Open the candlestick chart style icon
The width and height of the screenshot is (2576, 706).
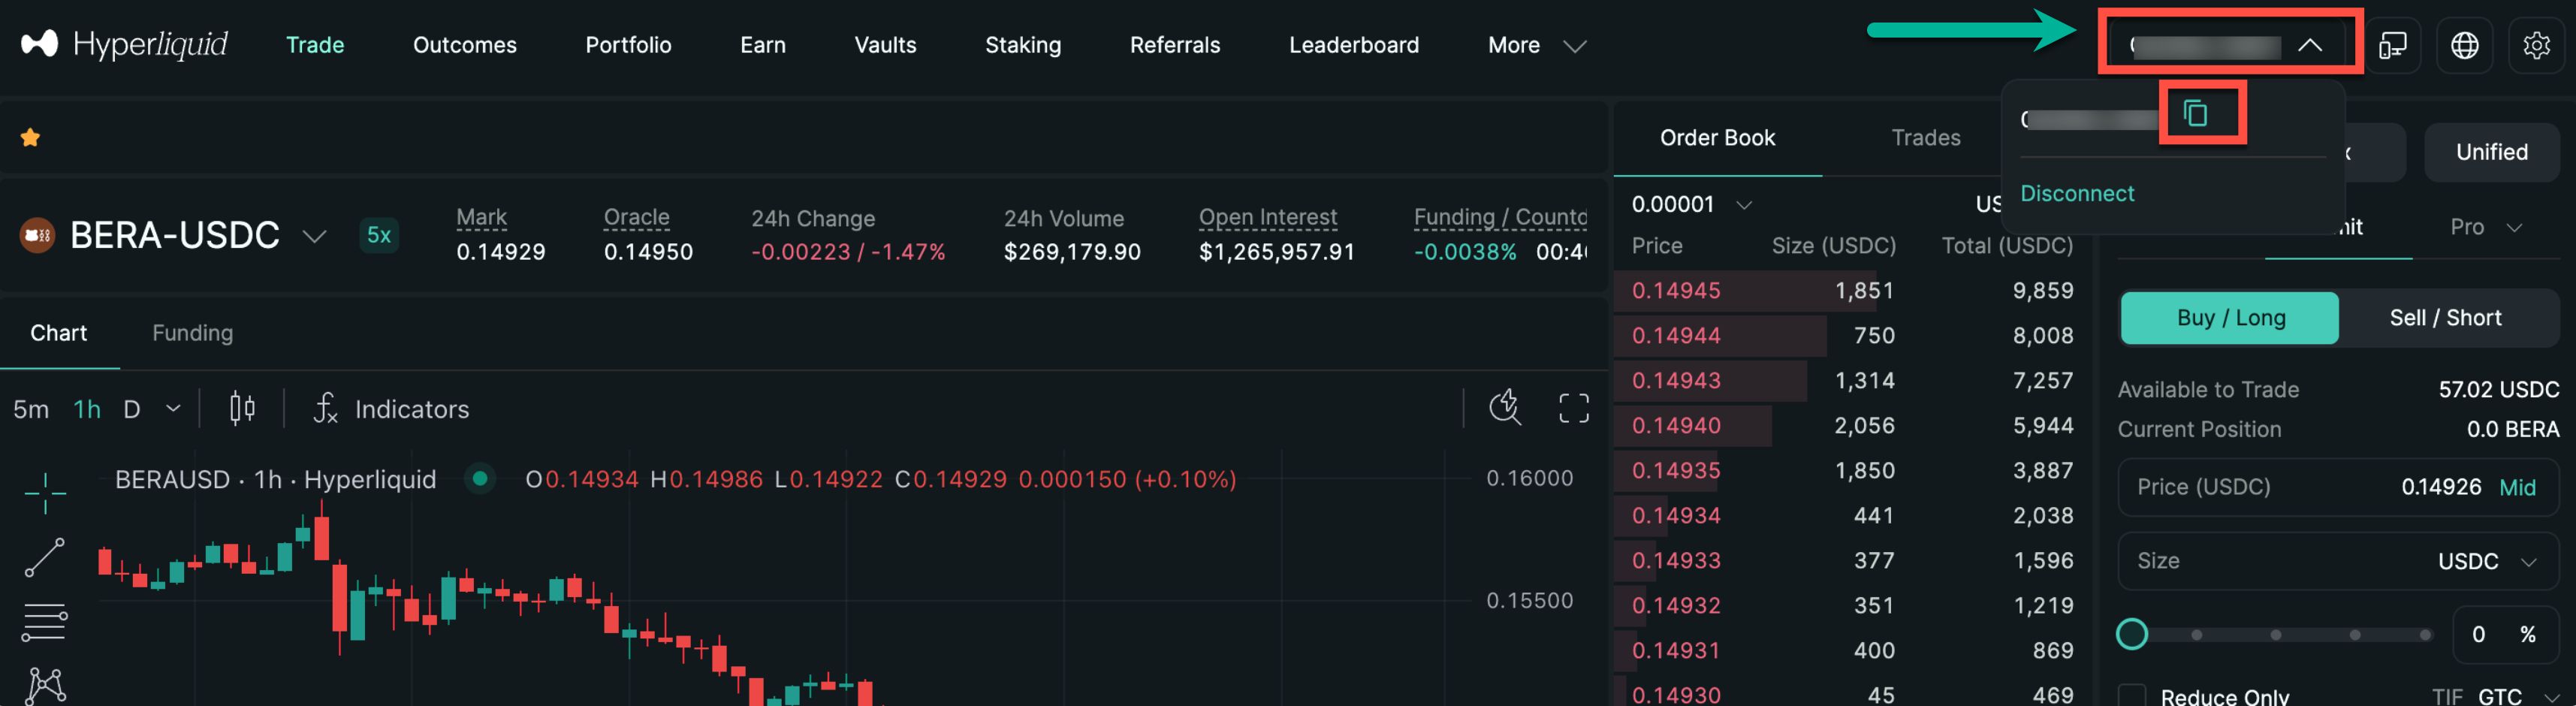242,408
